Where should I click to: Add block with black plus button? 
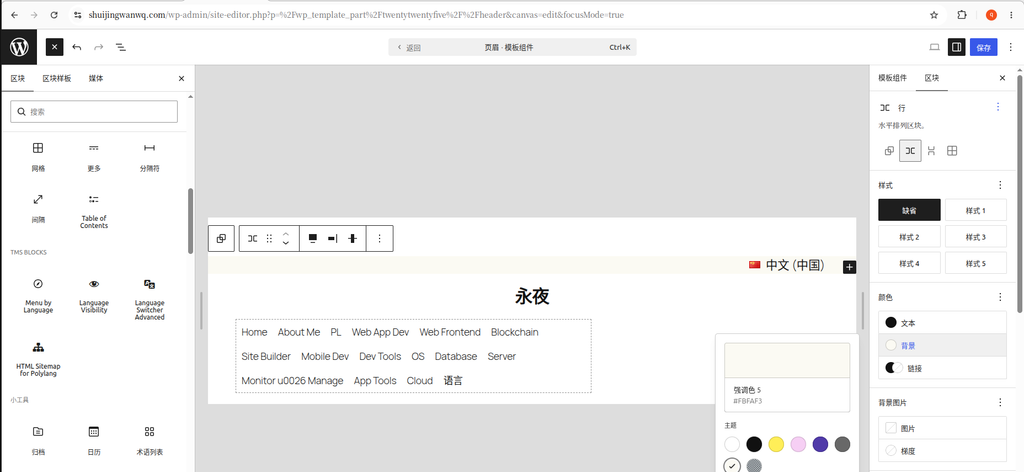pos(849,266)
